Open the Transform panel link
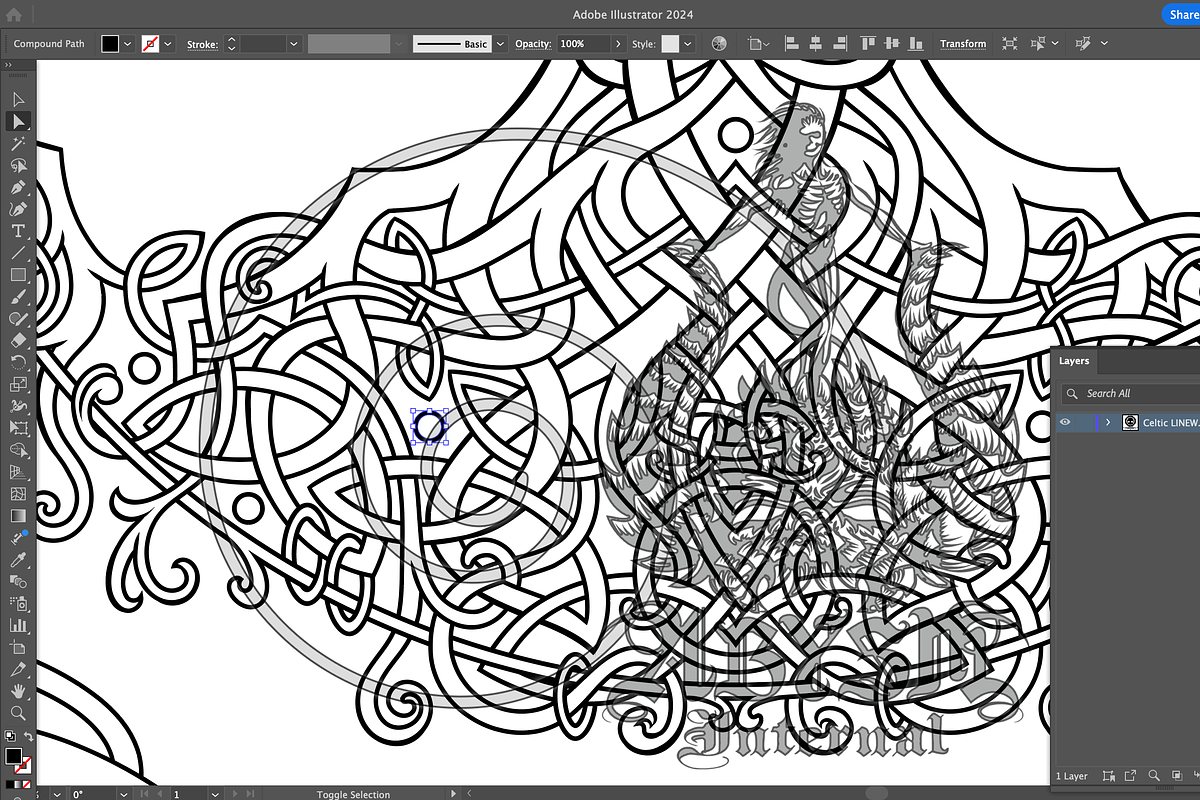The image size is (1200, 800). coord(963,44)
